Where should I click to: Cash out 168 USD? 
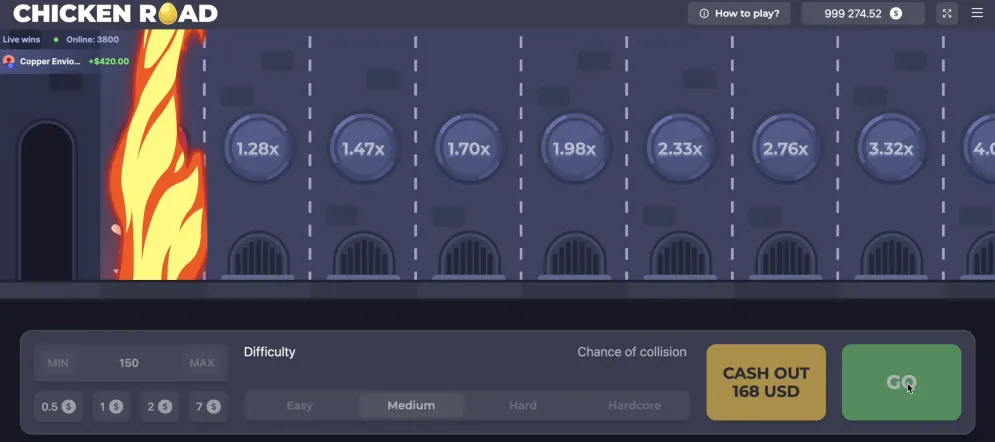(766, 382)
